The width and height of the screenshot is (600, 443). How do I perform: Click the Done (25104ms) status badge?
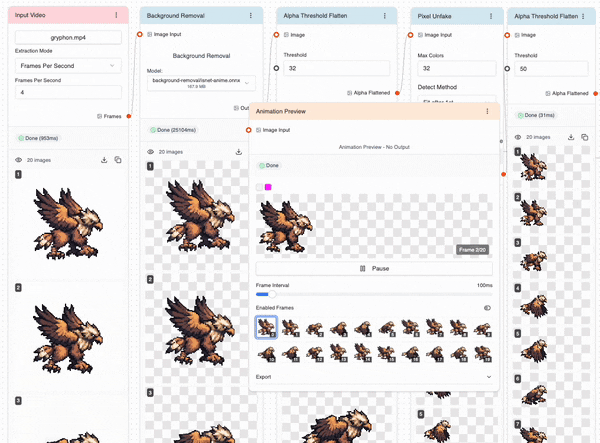point(173,130)
